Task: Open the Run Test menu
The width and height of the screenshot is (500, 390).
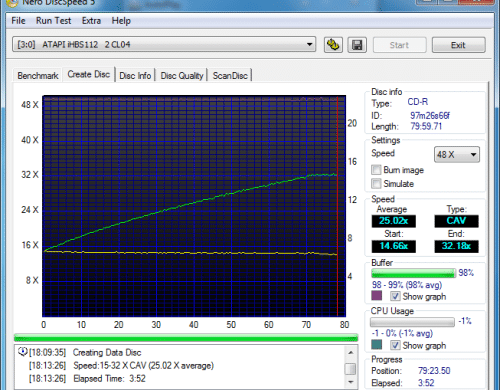Action: 53,21
